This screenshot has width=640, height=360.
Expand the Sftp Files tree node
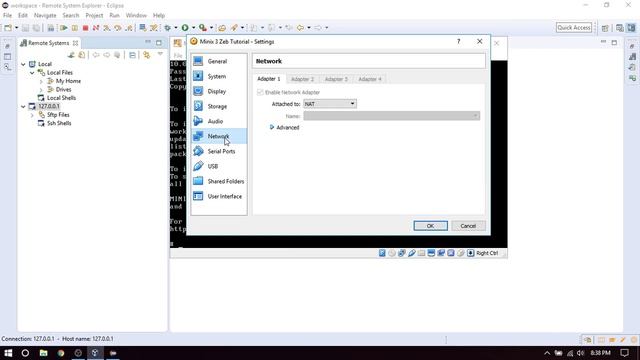click(x=32, y=115)
